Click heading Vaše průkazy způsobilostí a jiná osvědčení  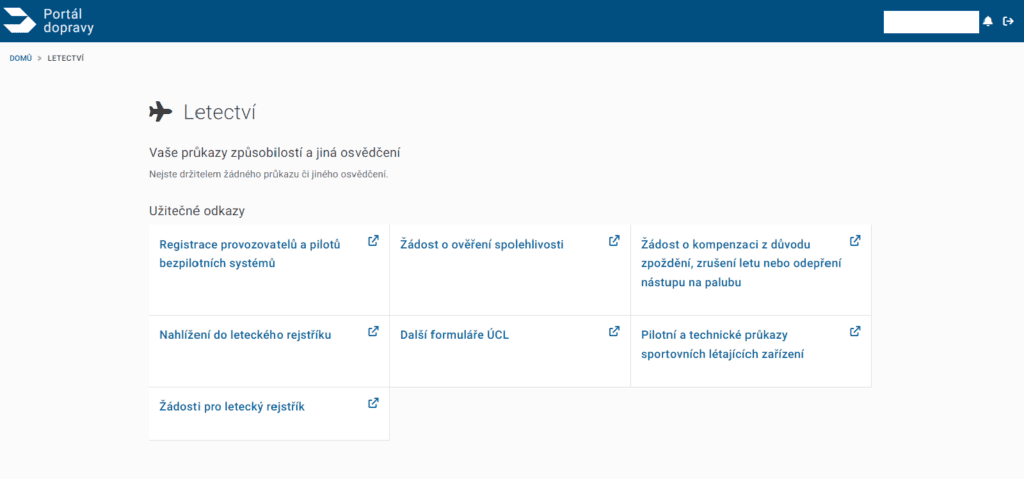(274, 153)
